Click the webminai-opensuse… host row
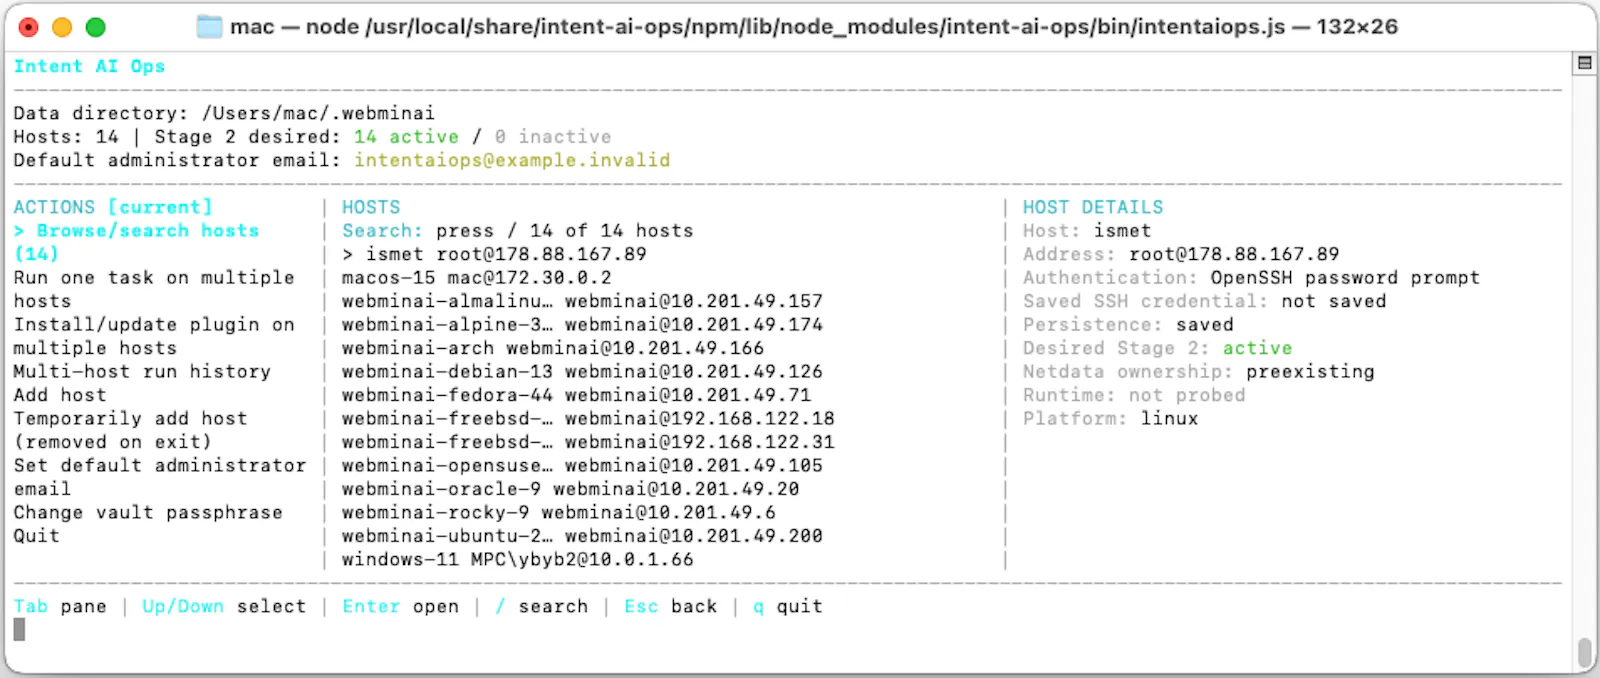Viewport: 1600px width, 678px height. pyautogui.click(x=582, y=465)
